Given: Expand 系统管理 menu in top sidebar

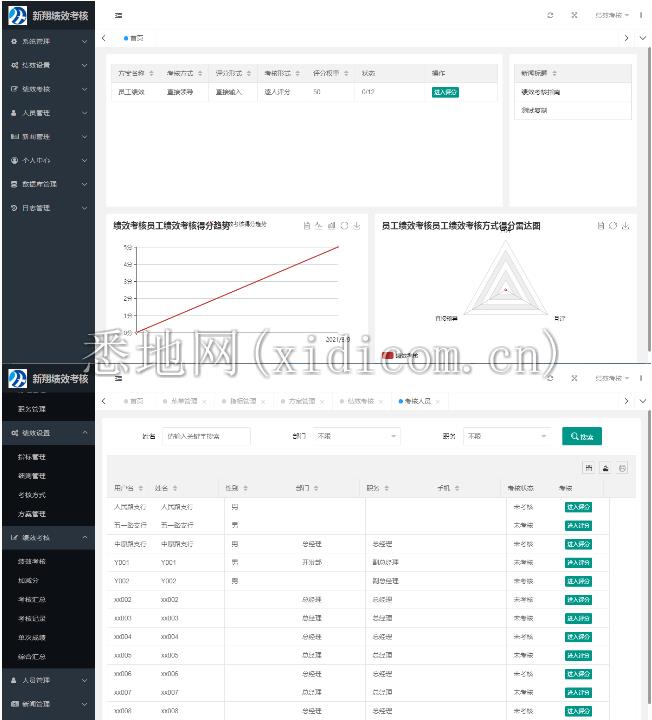Looking at the screenshot, I should click(x=48, y=41).
